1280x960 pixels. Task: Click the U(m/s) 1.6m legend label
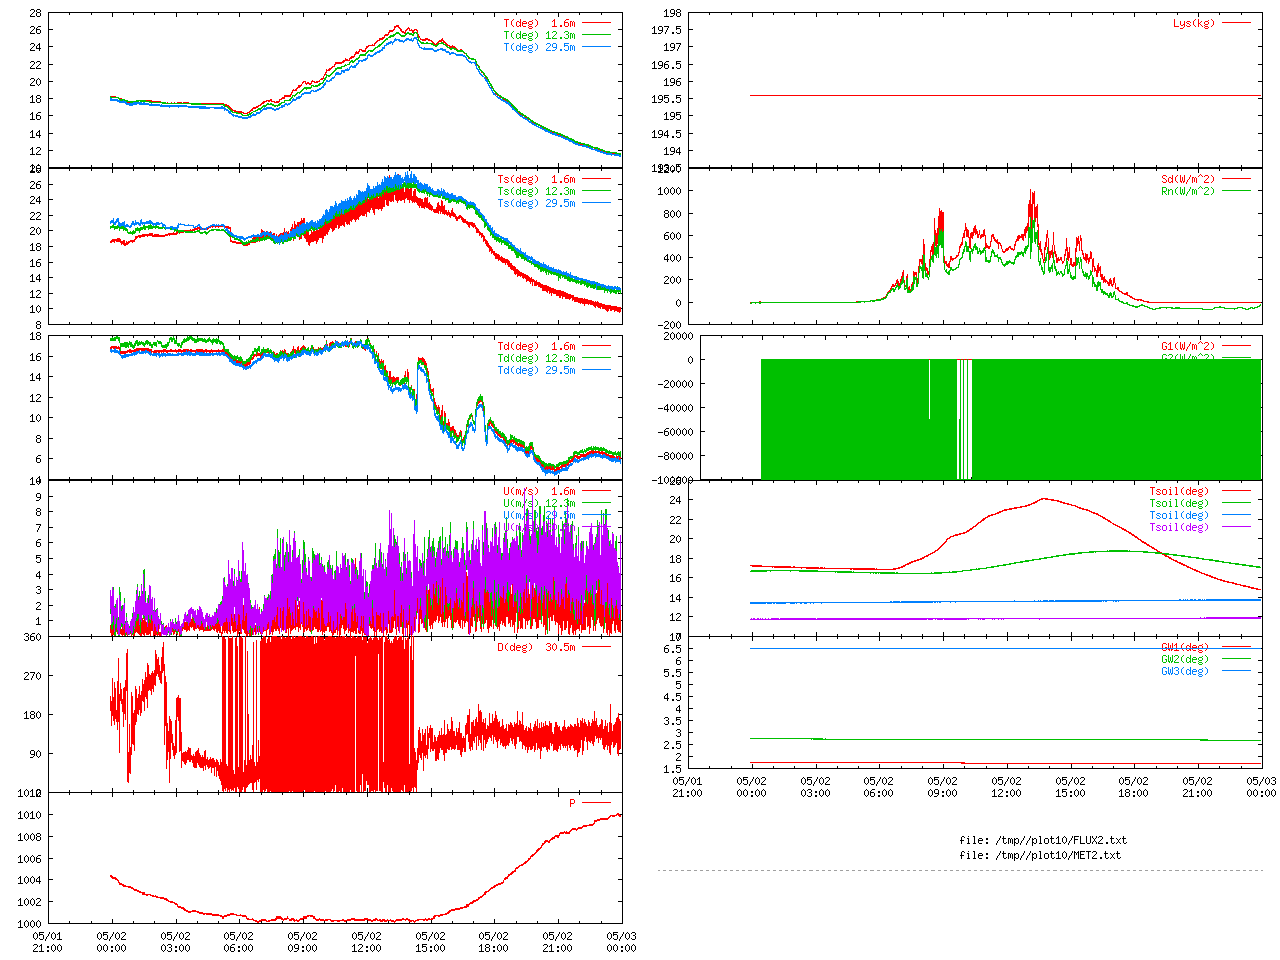pyautogui.click(x=540, y=491)
